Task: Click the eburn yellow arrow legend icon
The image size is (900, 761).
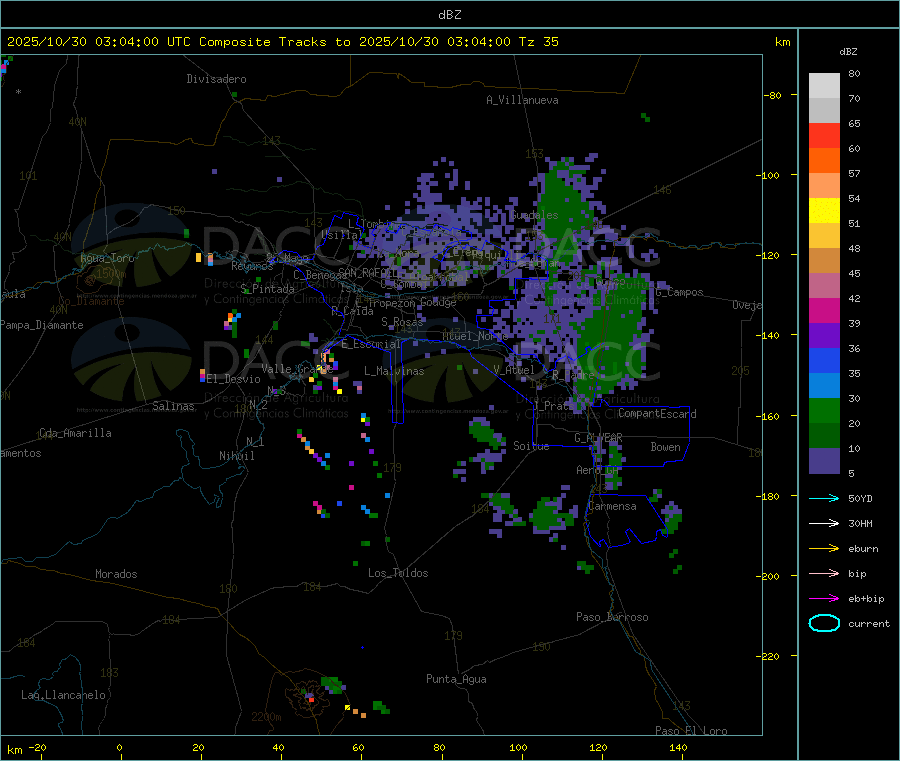Action: pos(824,548)
